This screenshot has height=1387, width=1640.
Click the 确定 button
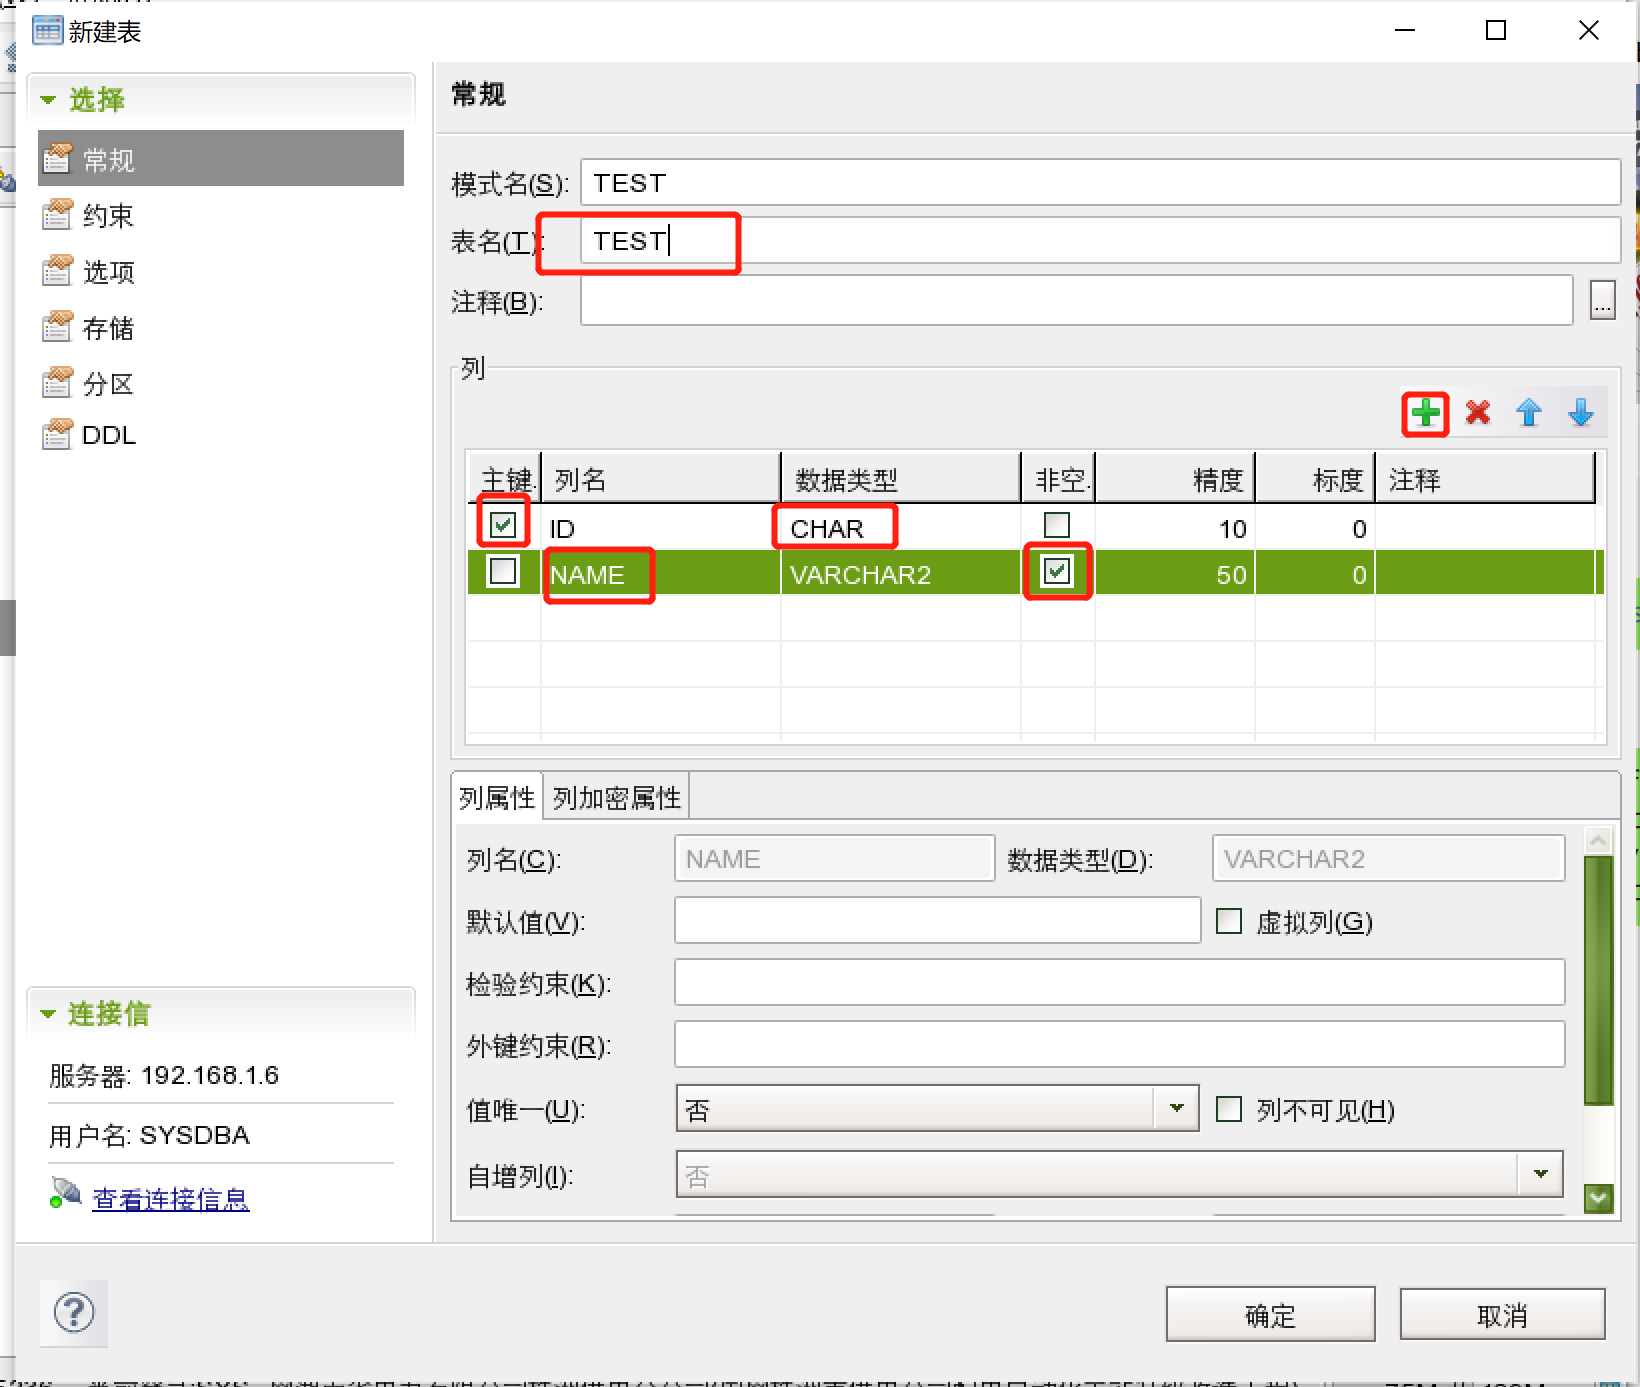coord(1270,1315)
